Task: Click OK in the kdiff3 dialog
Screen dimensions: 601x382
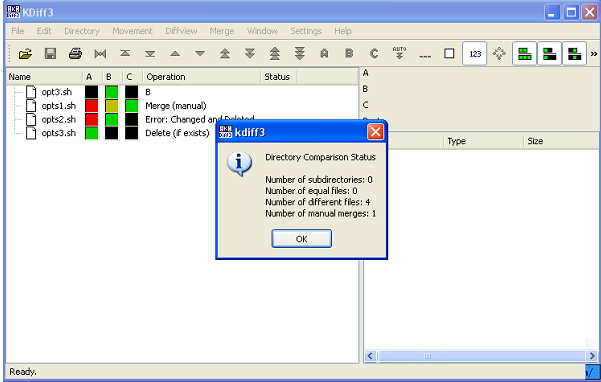Action: pyautogui.click(x=302, y=239)
